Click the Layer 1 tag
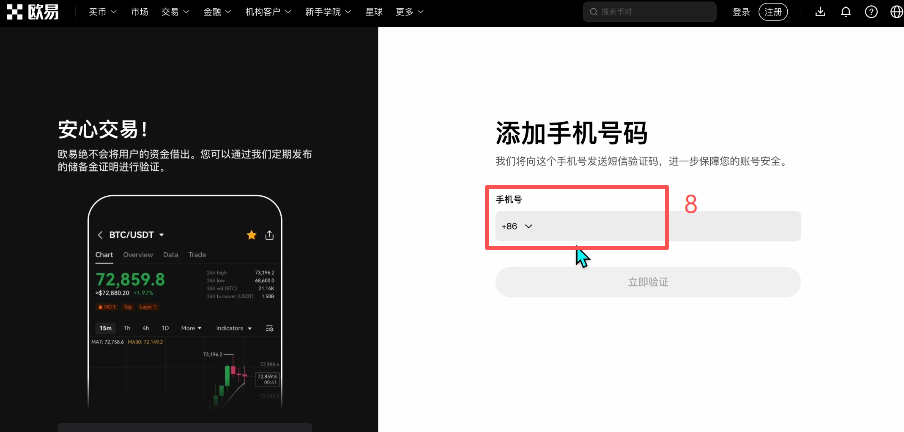 click(148, 307)
